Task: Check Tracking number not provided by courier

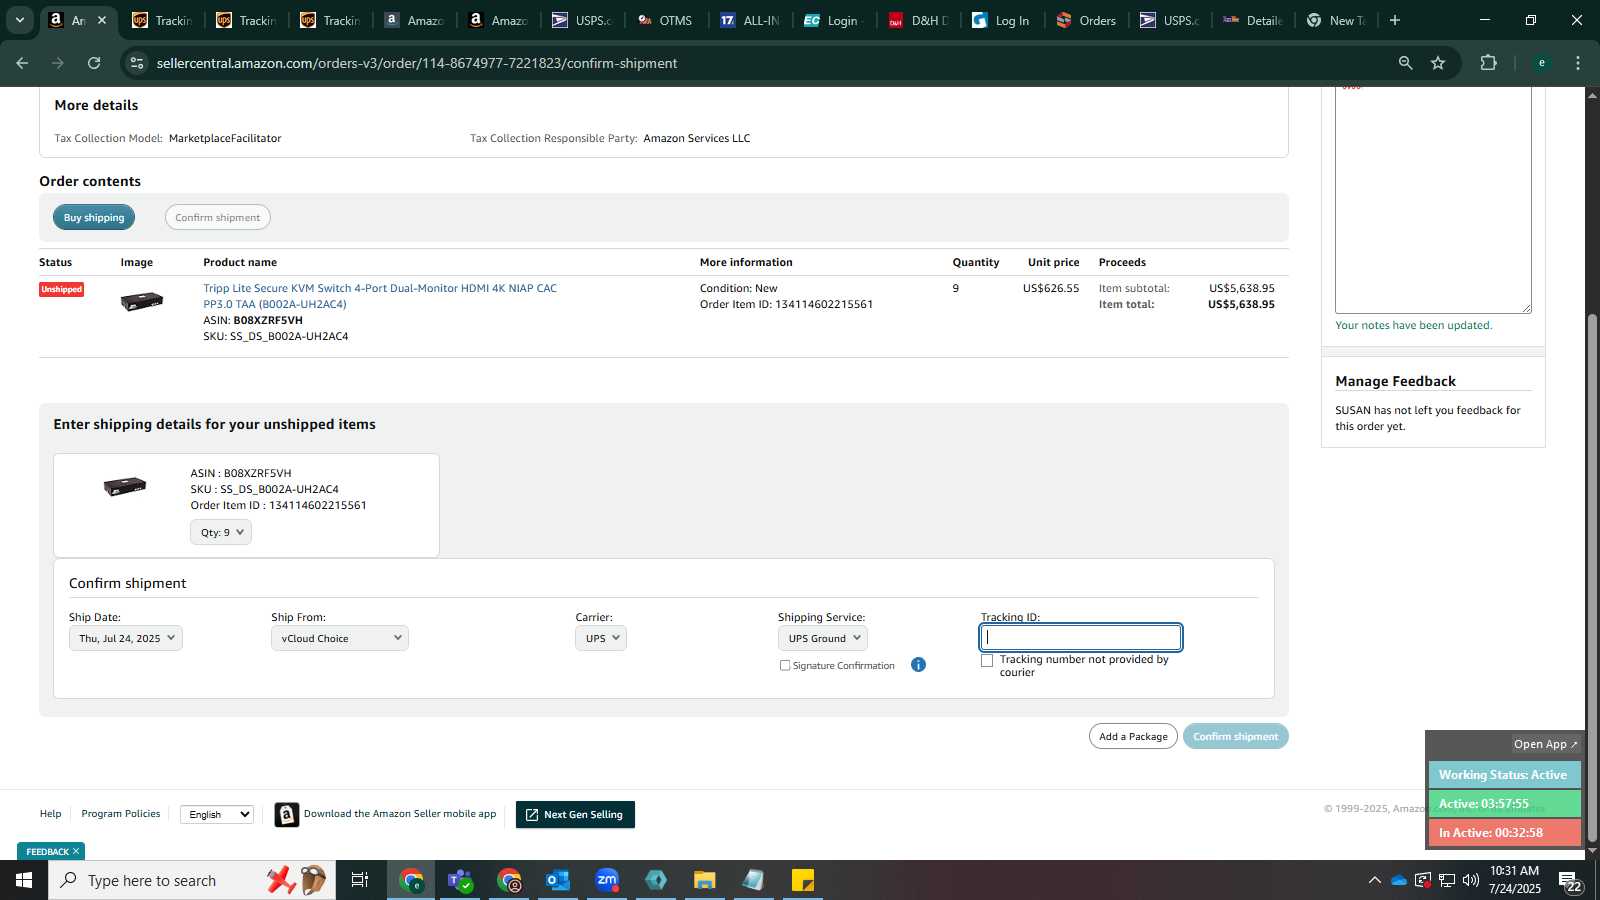Action: (x=987, y=660)
